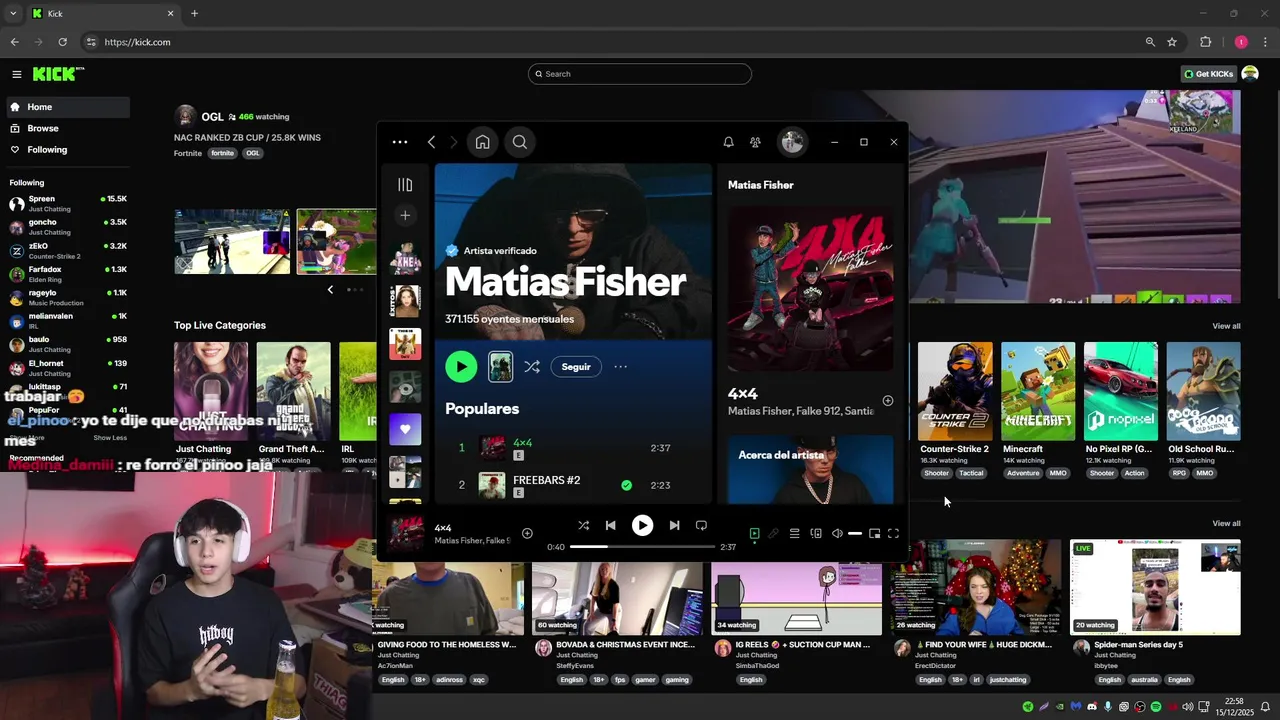The image size is (1280, 720).
Task: Play Matias Fisher with the green button
Action: [461, 367]
